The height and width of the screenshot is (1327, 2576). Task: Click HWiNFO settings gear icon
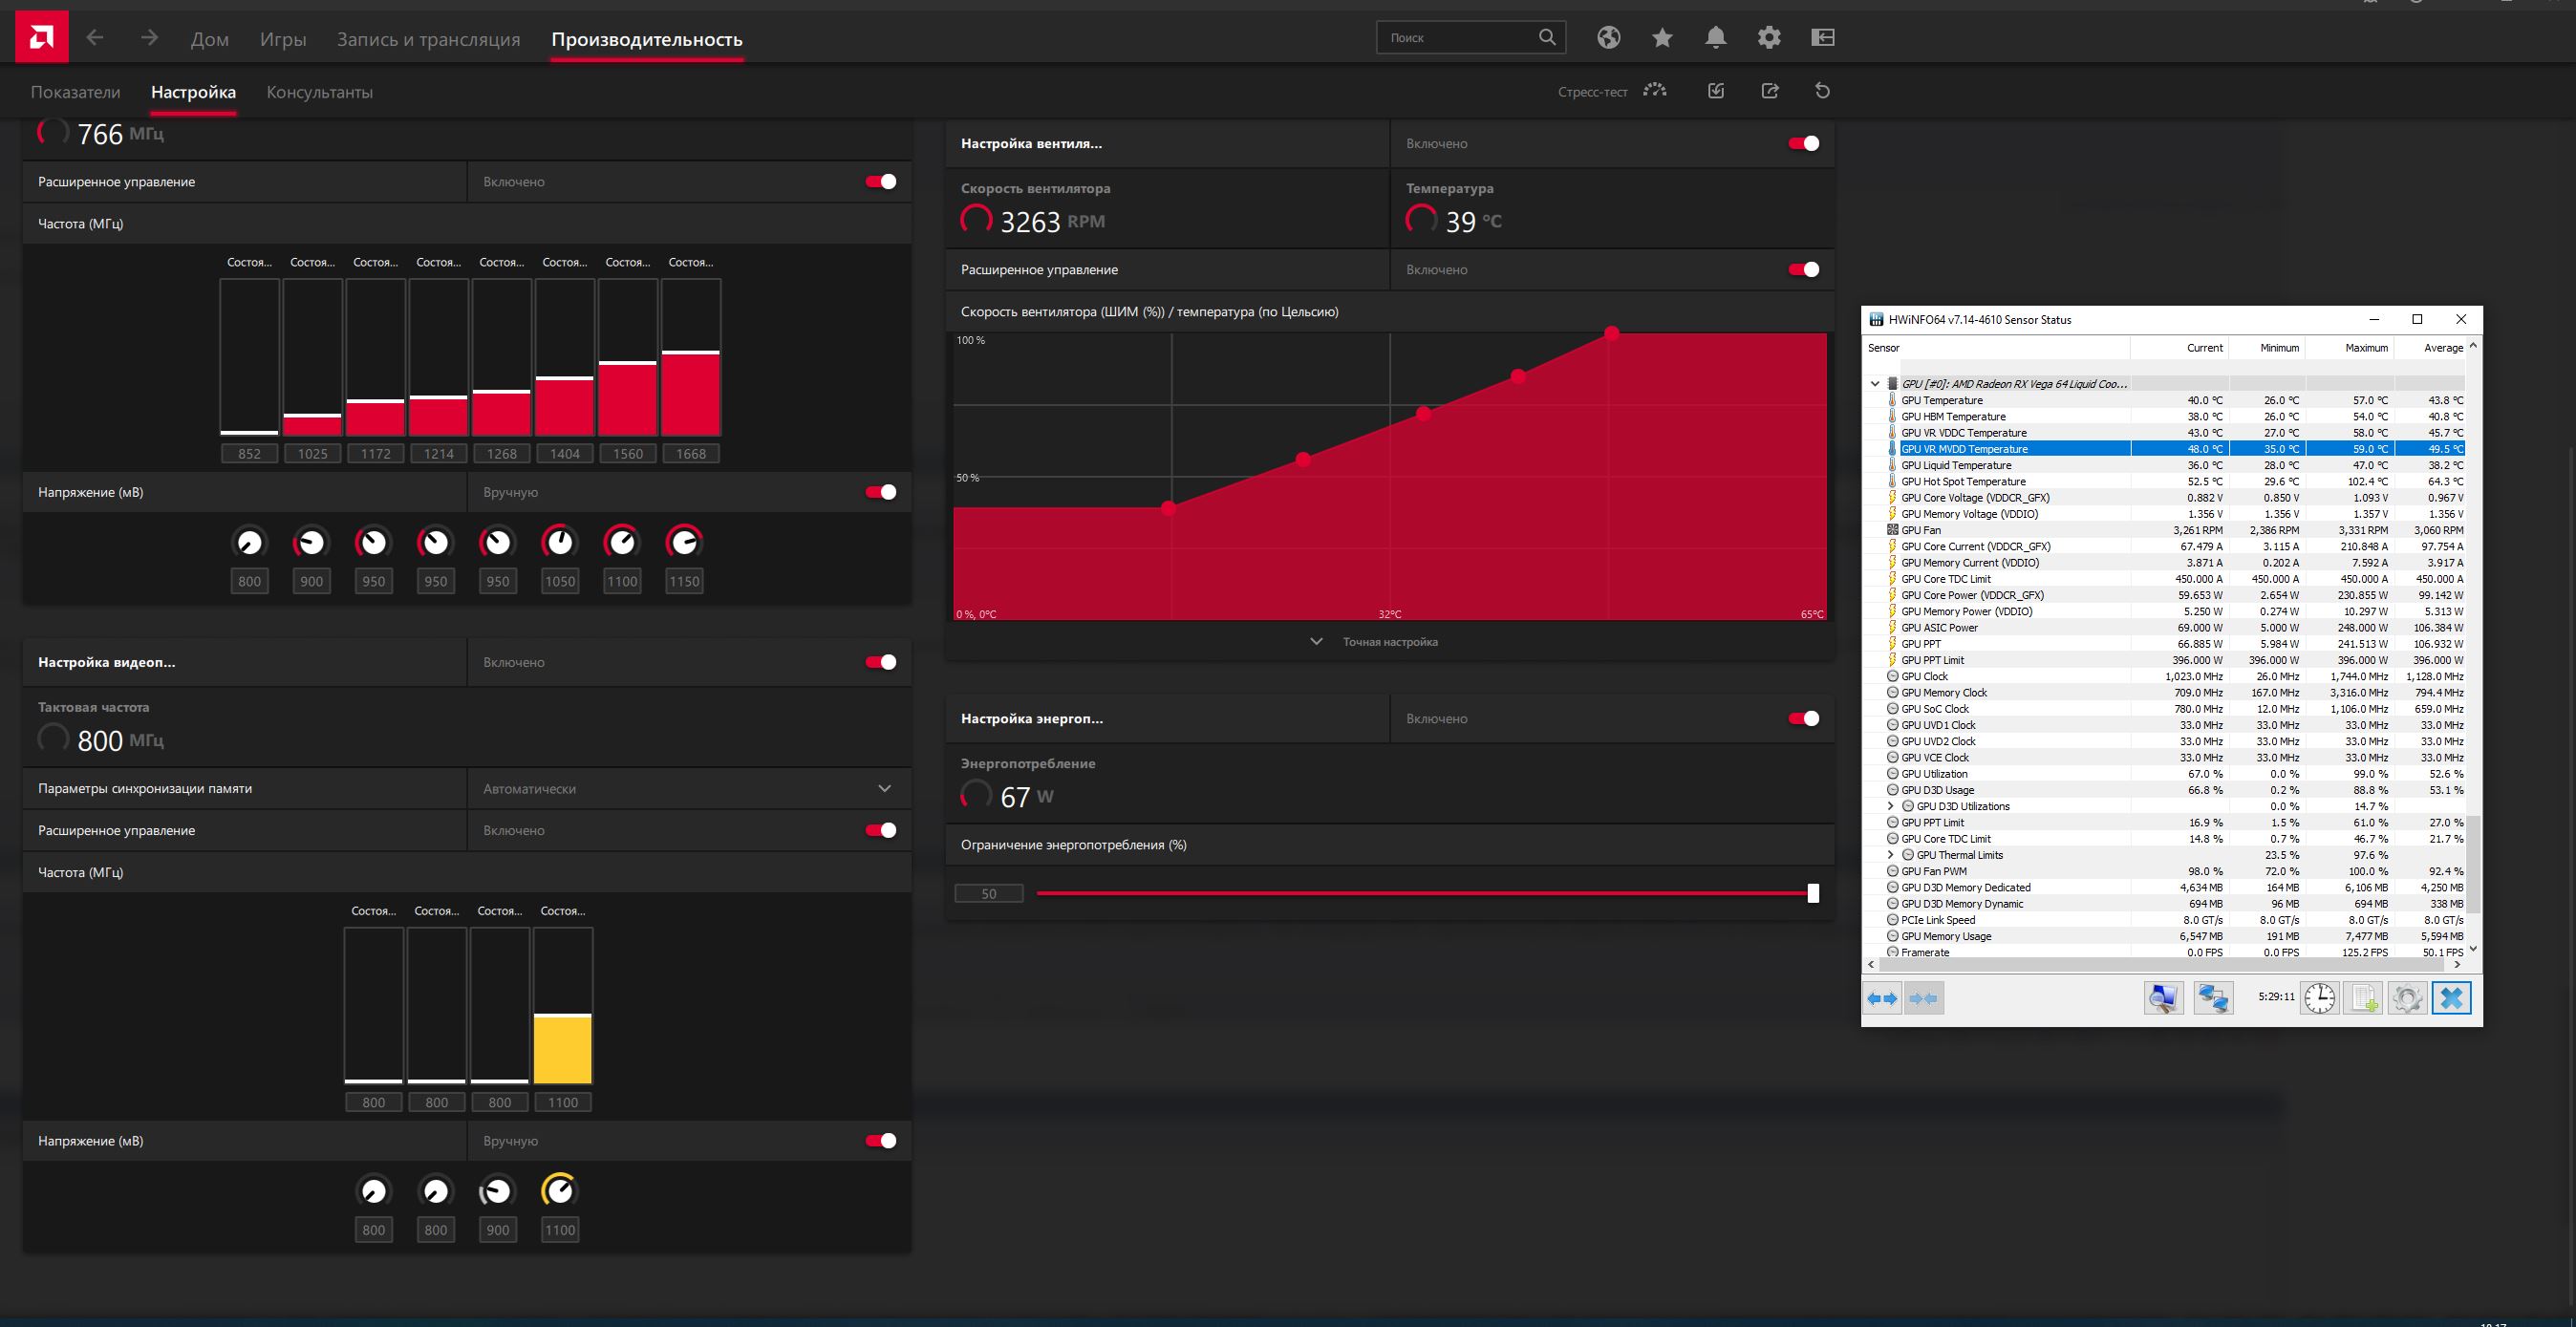2407,998
